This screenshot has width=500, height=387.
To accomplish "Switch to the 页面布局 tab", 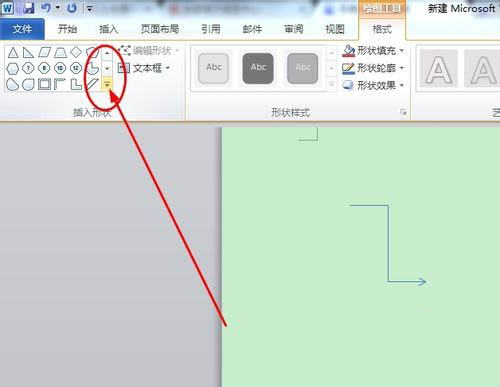I will point(160,29).
